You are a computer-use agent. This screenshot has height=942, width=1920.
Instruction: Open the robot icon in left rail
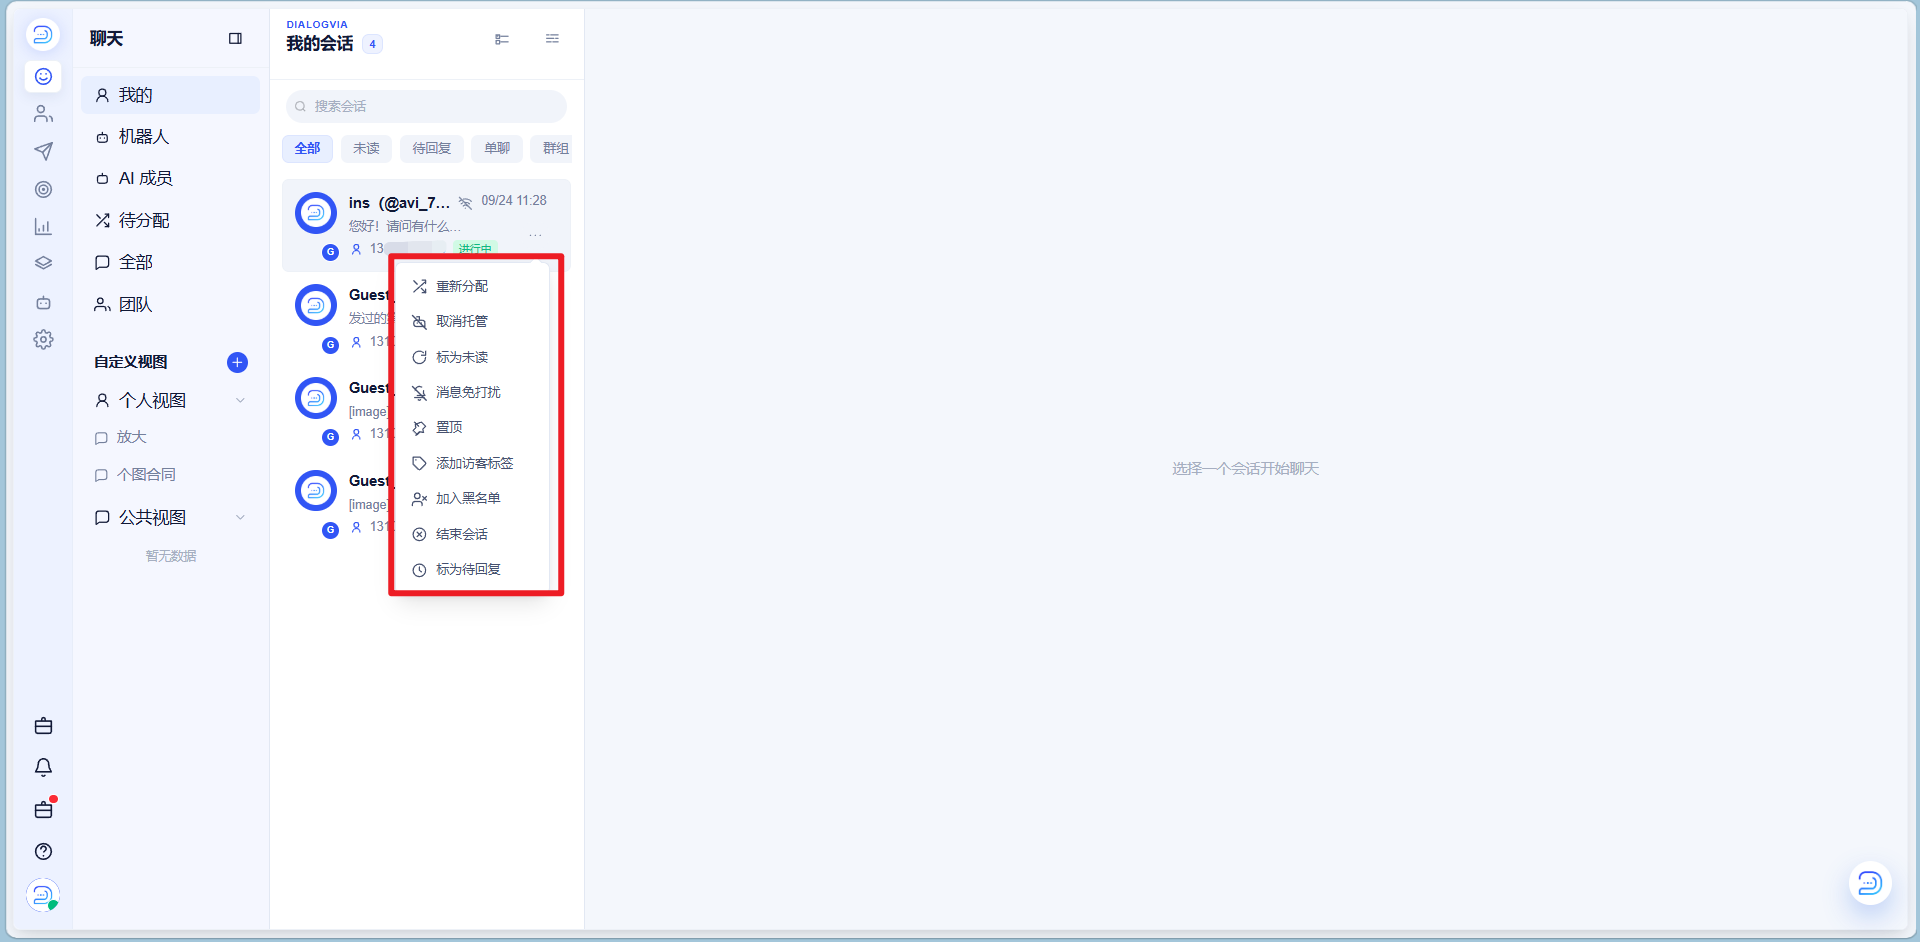pyautogui.click(x=43, y=302)
